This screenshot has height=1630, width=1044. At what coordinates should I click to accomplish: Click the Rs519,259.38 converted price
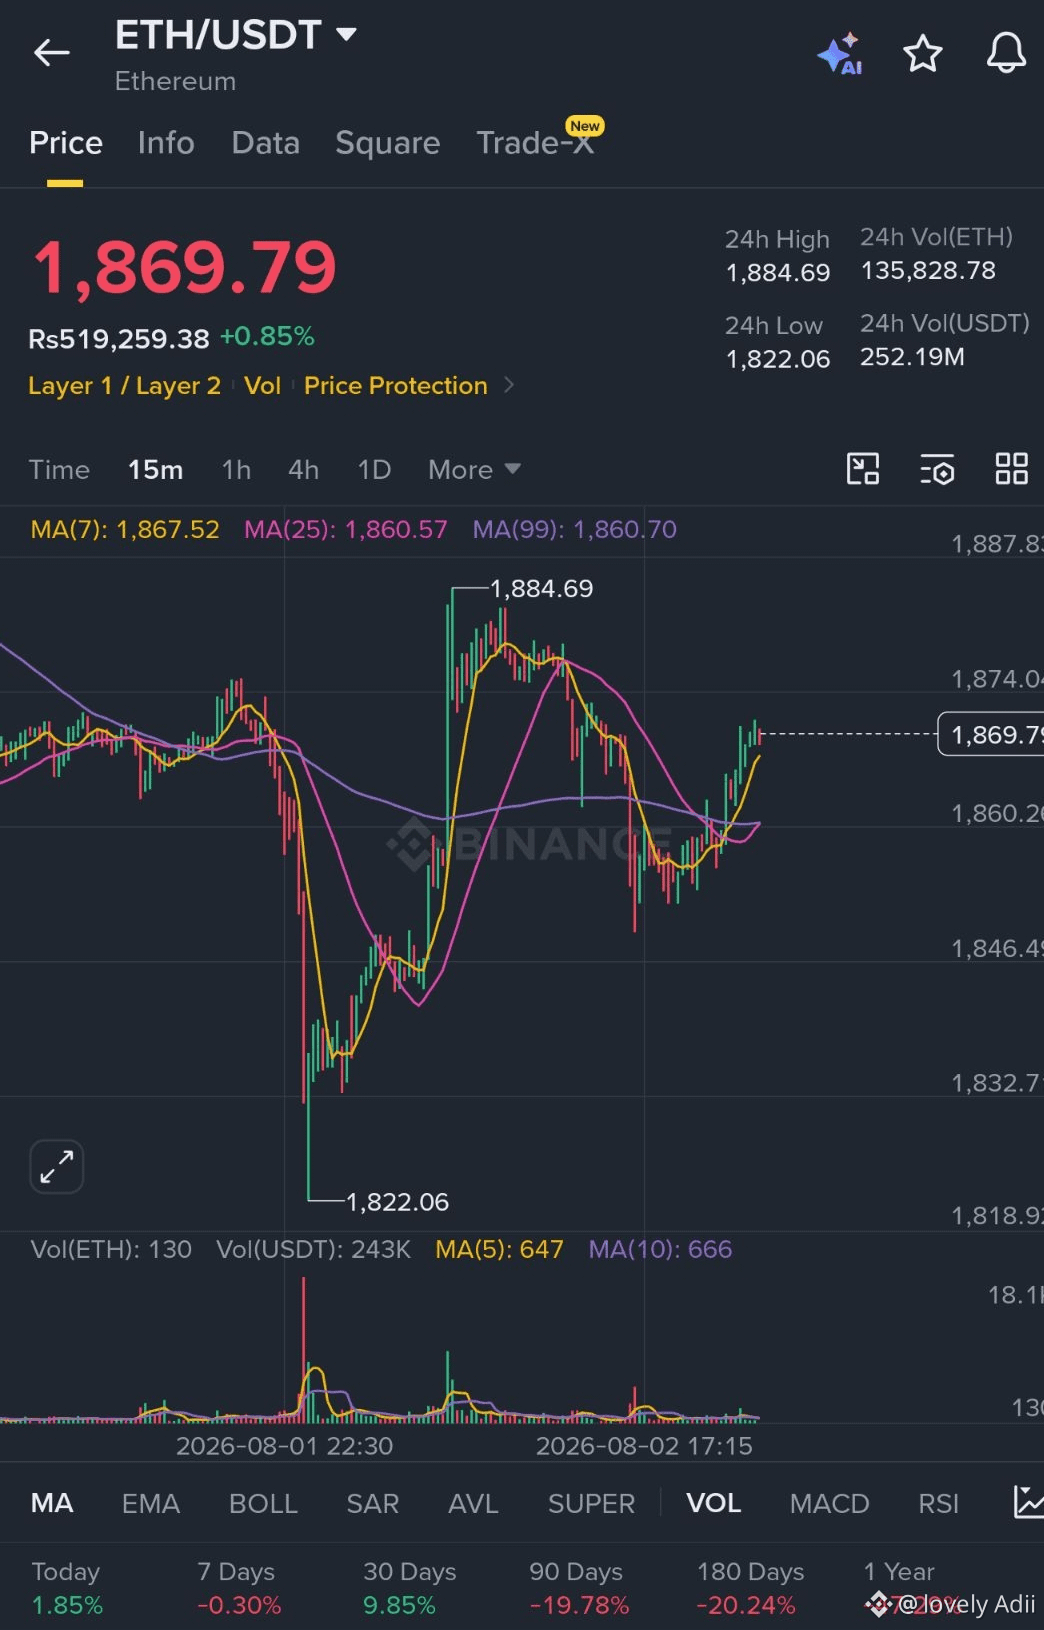(119, 338)
